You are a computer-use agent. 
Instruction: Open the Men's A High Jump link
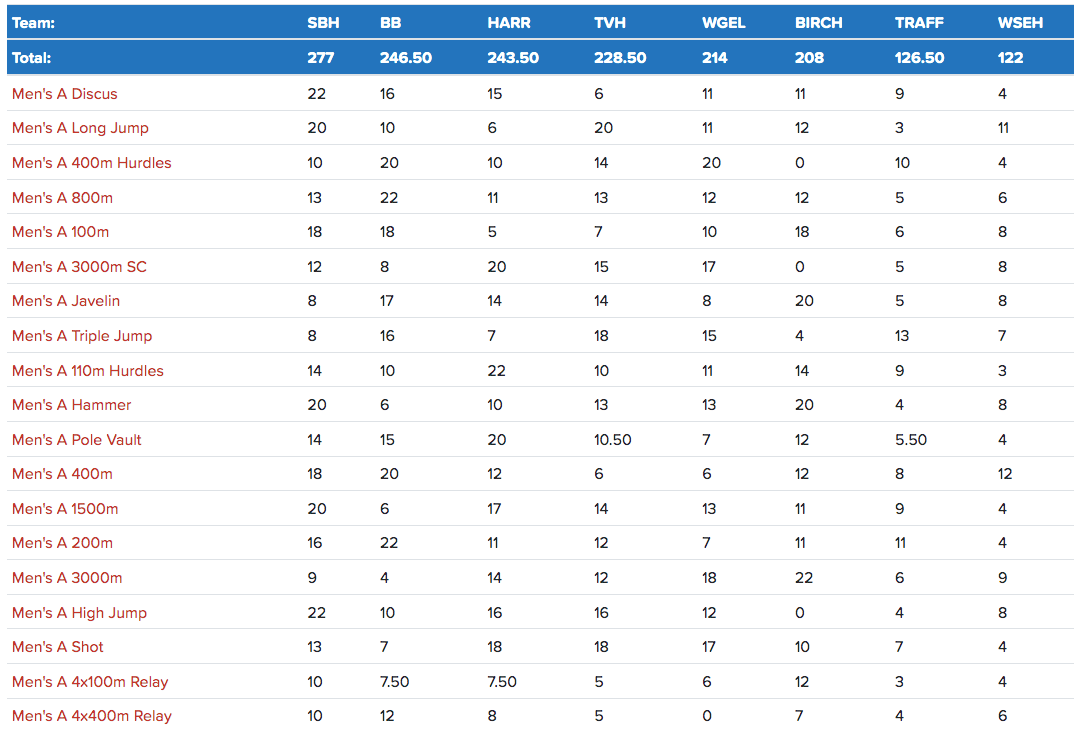click(79, 614)
